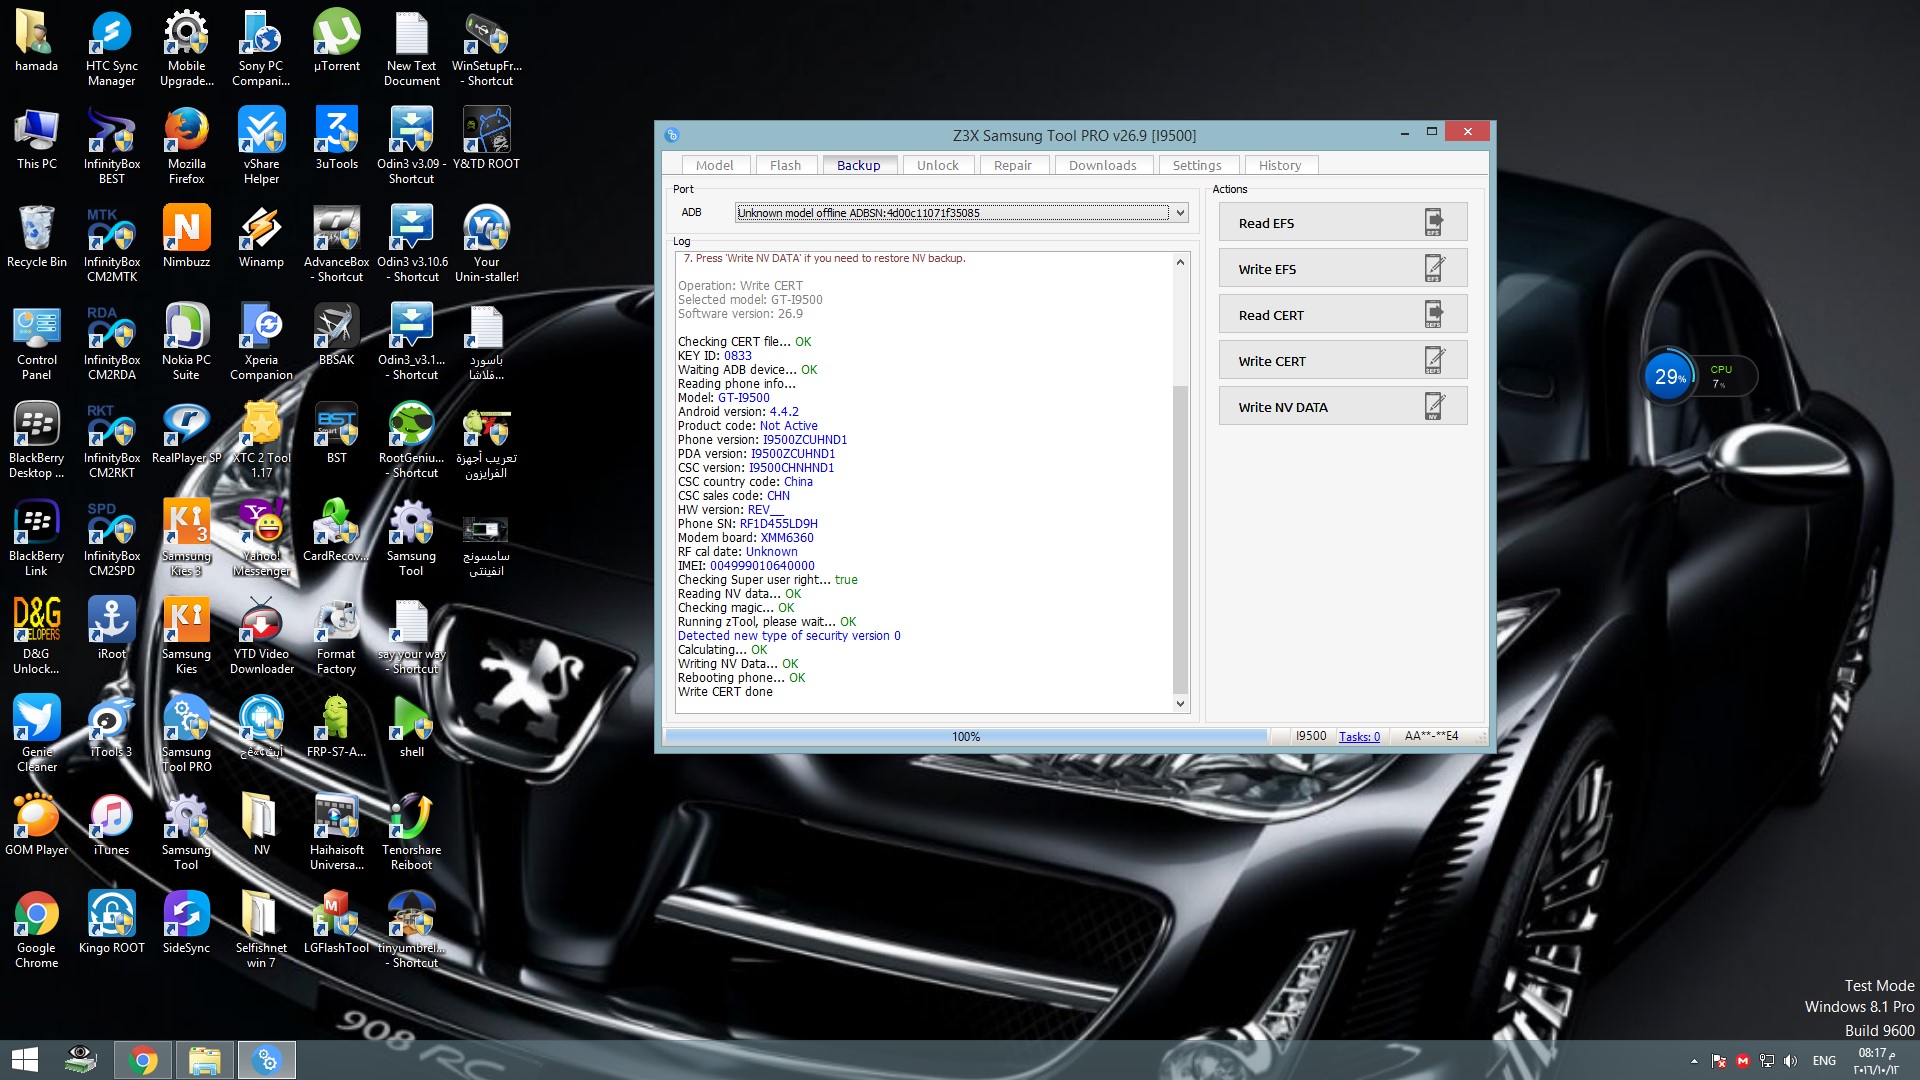Click the ENG language indicator
Screen dimensions: 1920x1080
pyautogui.click(x=1824, y=1060)
